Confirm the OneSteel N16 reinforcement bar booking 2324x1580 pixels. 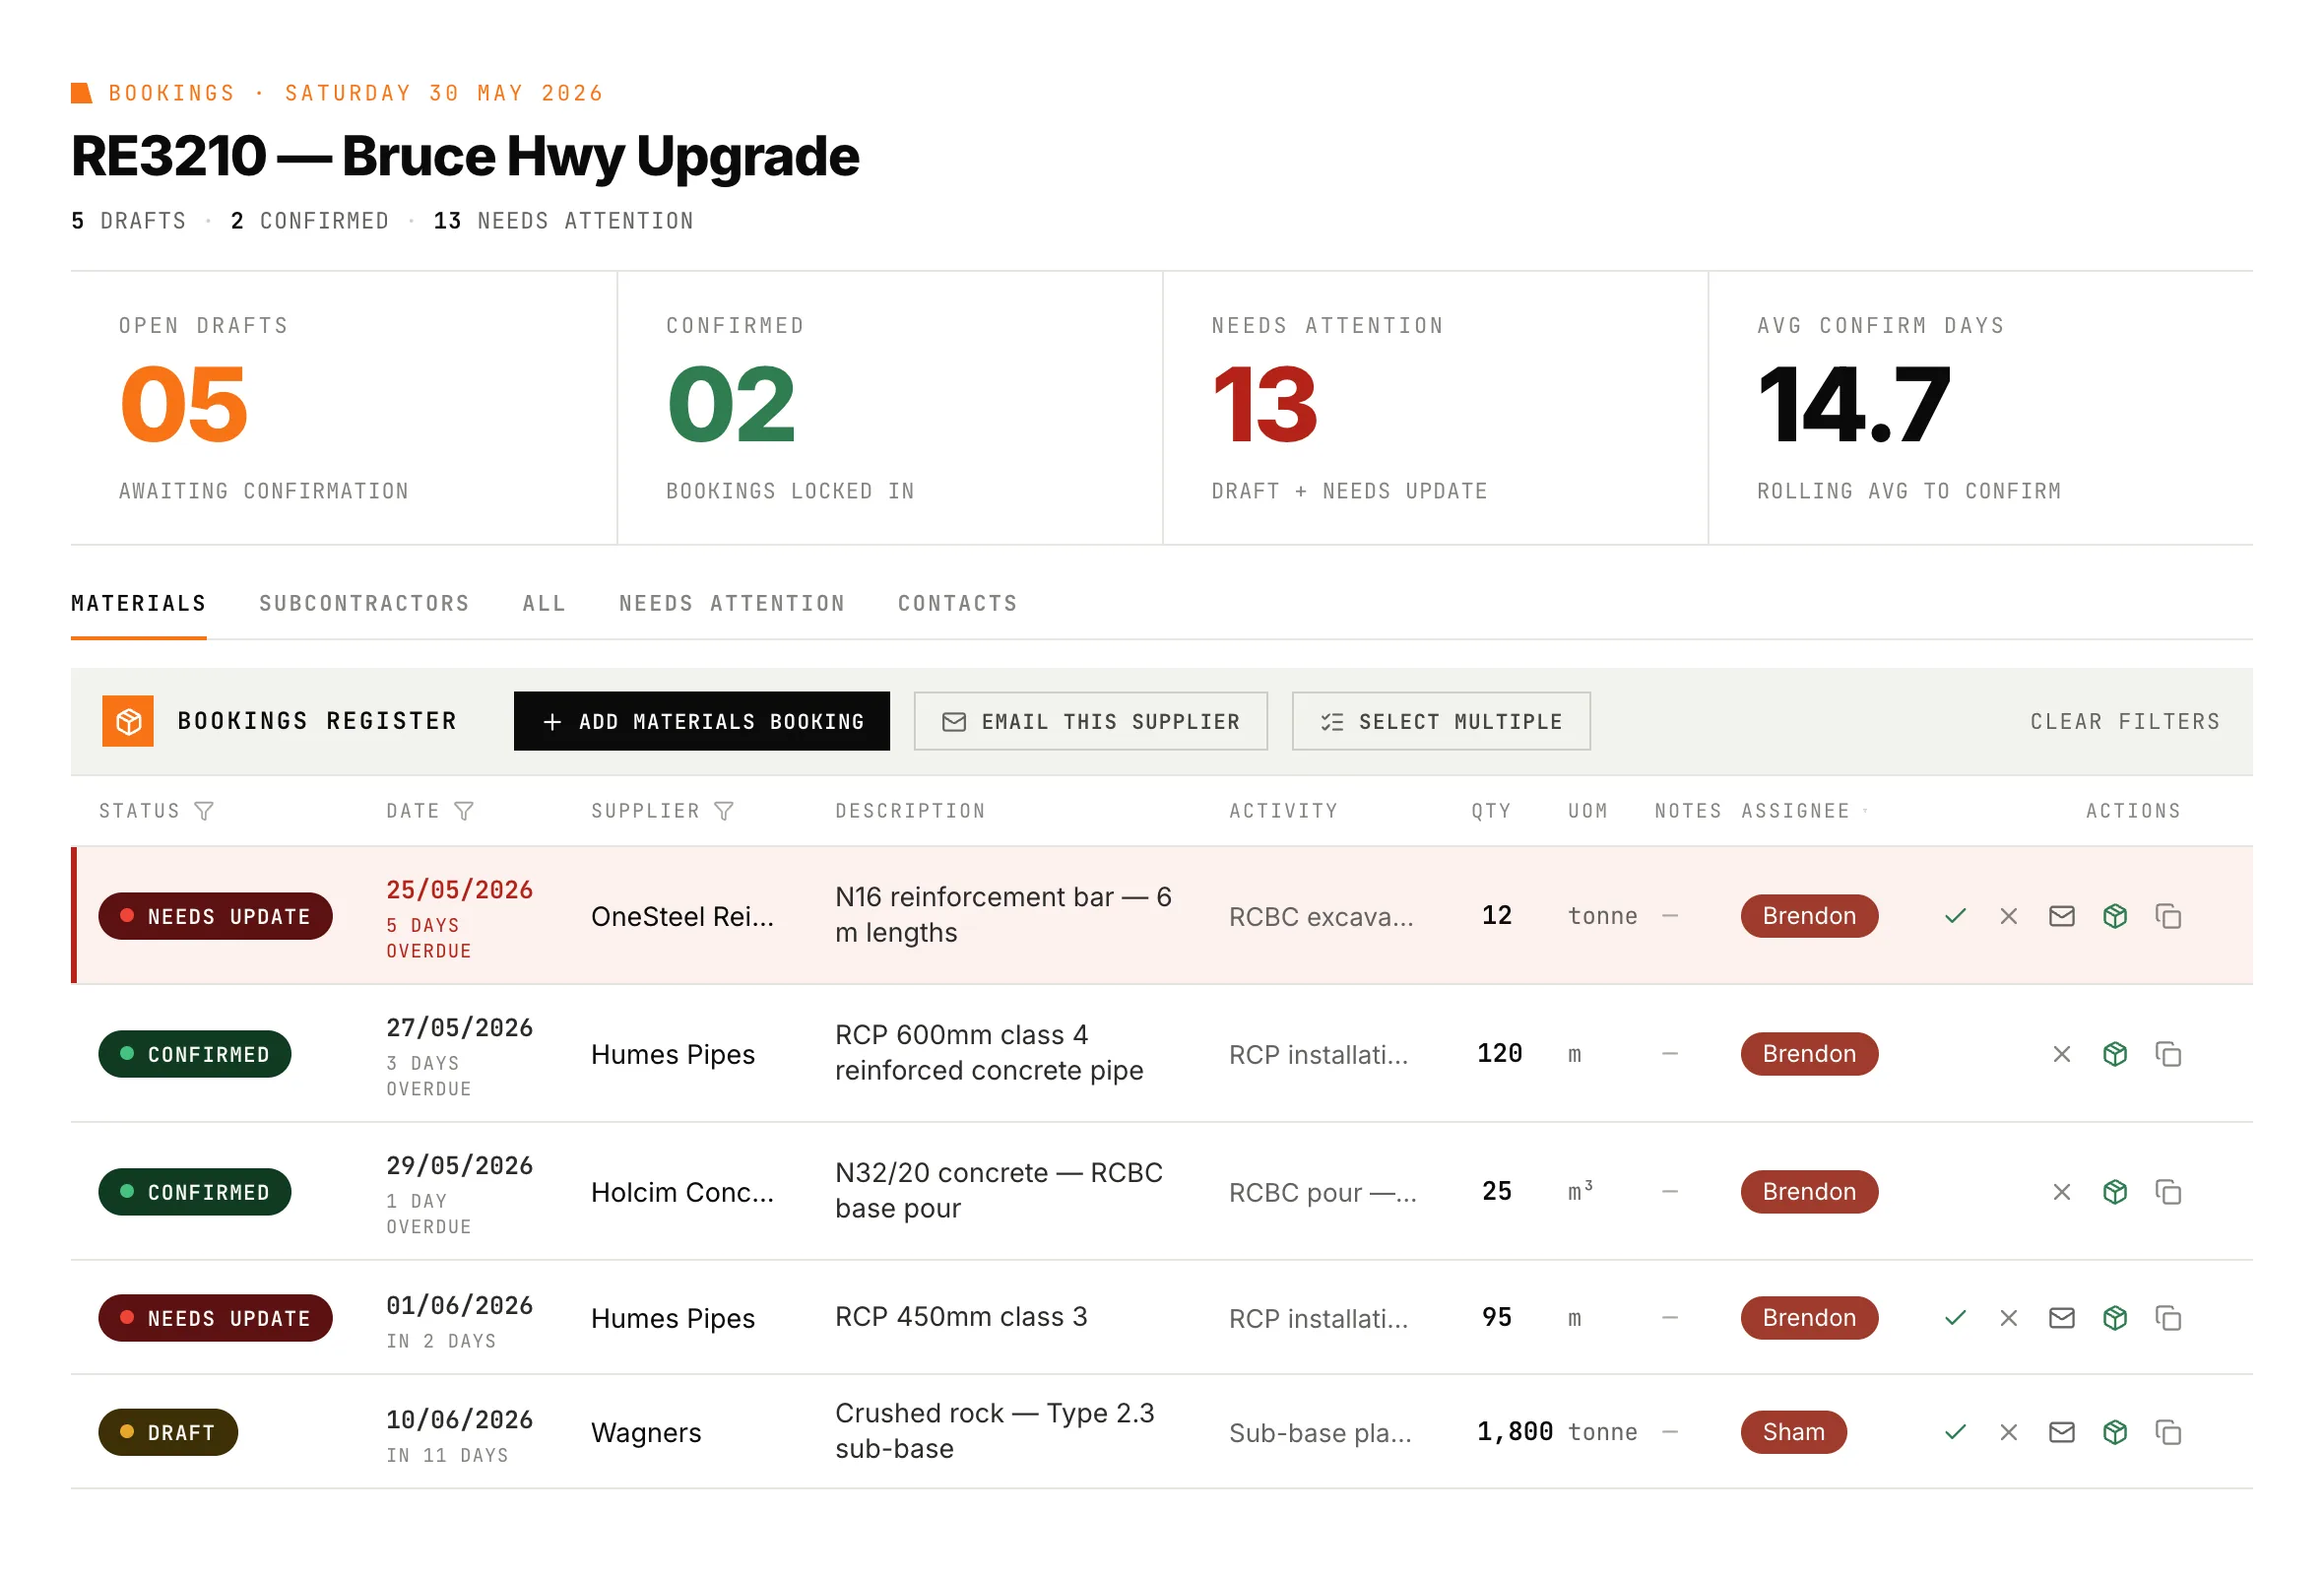click(1955, 916)
